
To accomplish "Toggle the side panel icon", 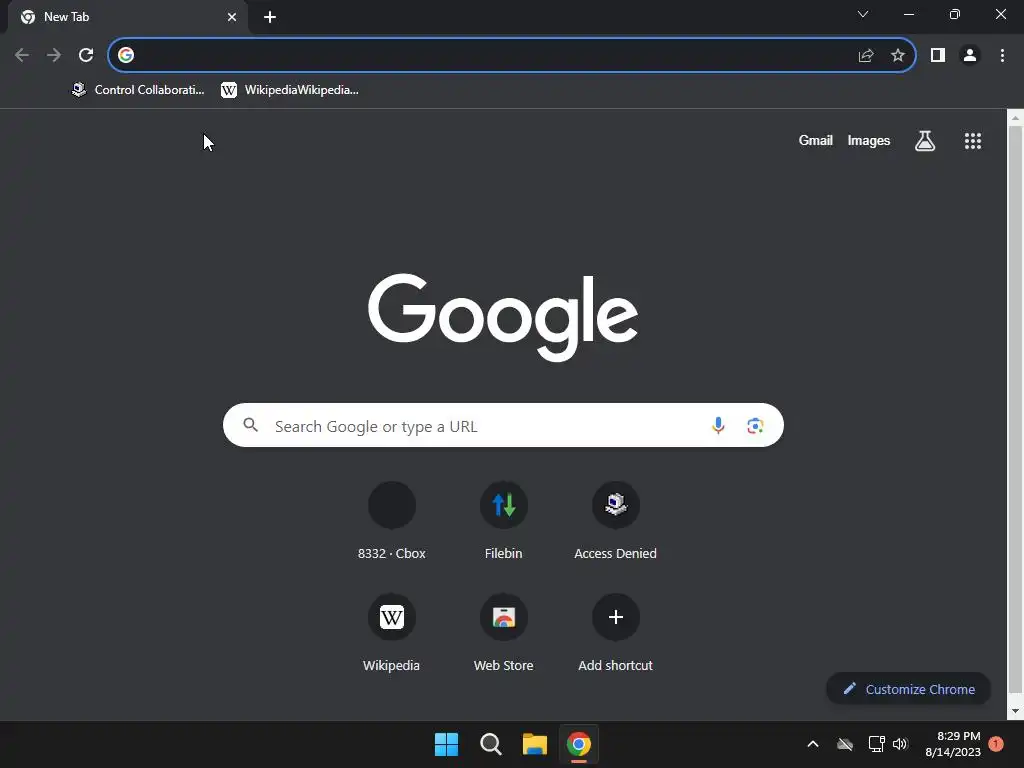I will 938,56.
